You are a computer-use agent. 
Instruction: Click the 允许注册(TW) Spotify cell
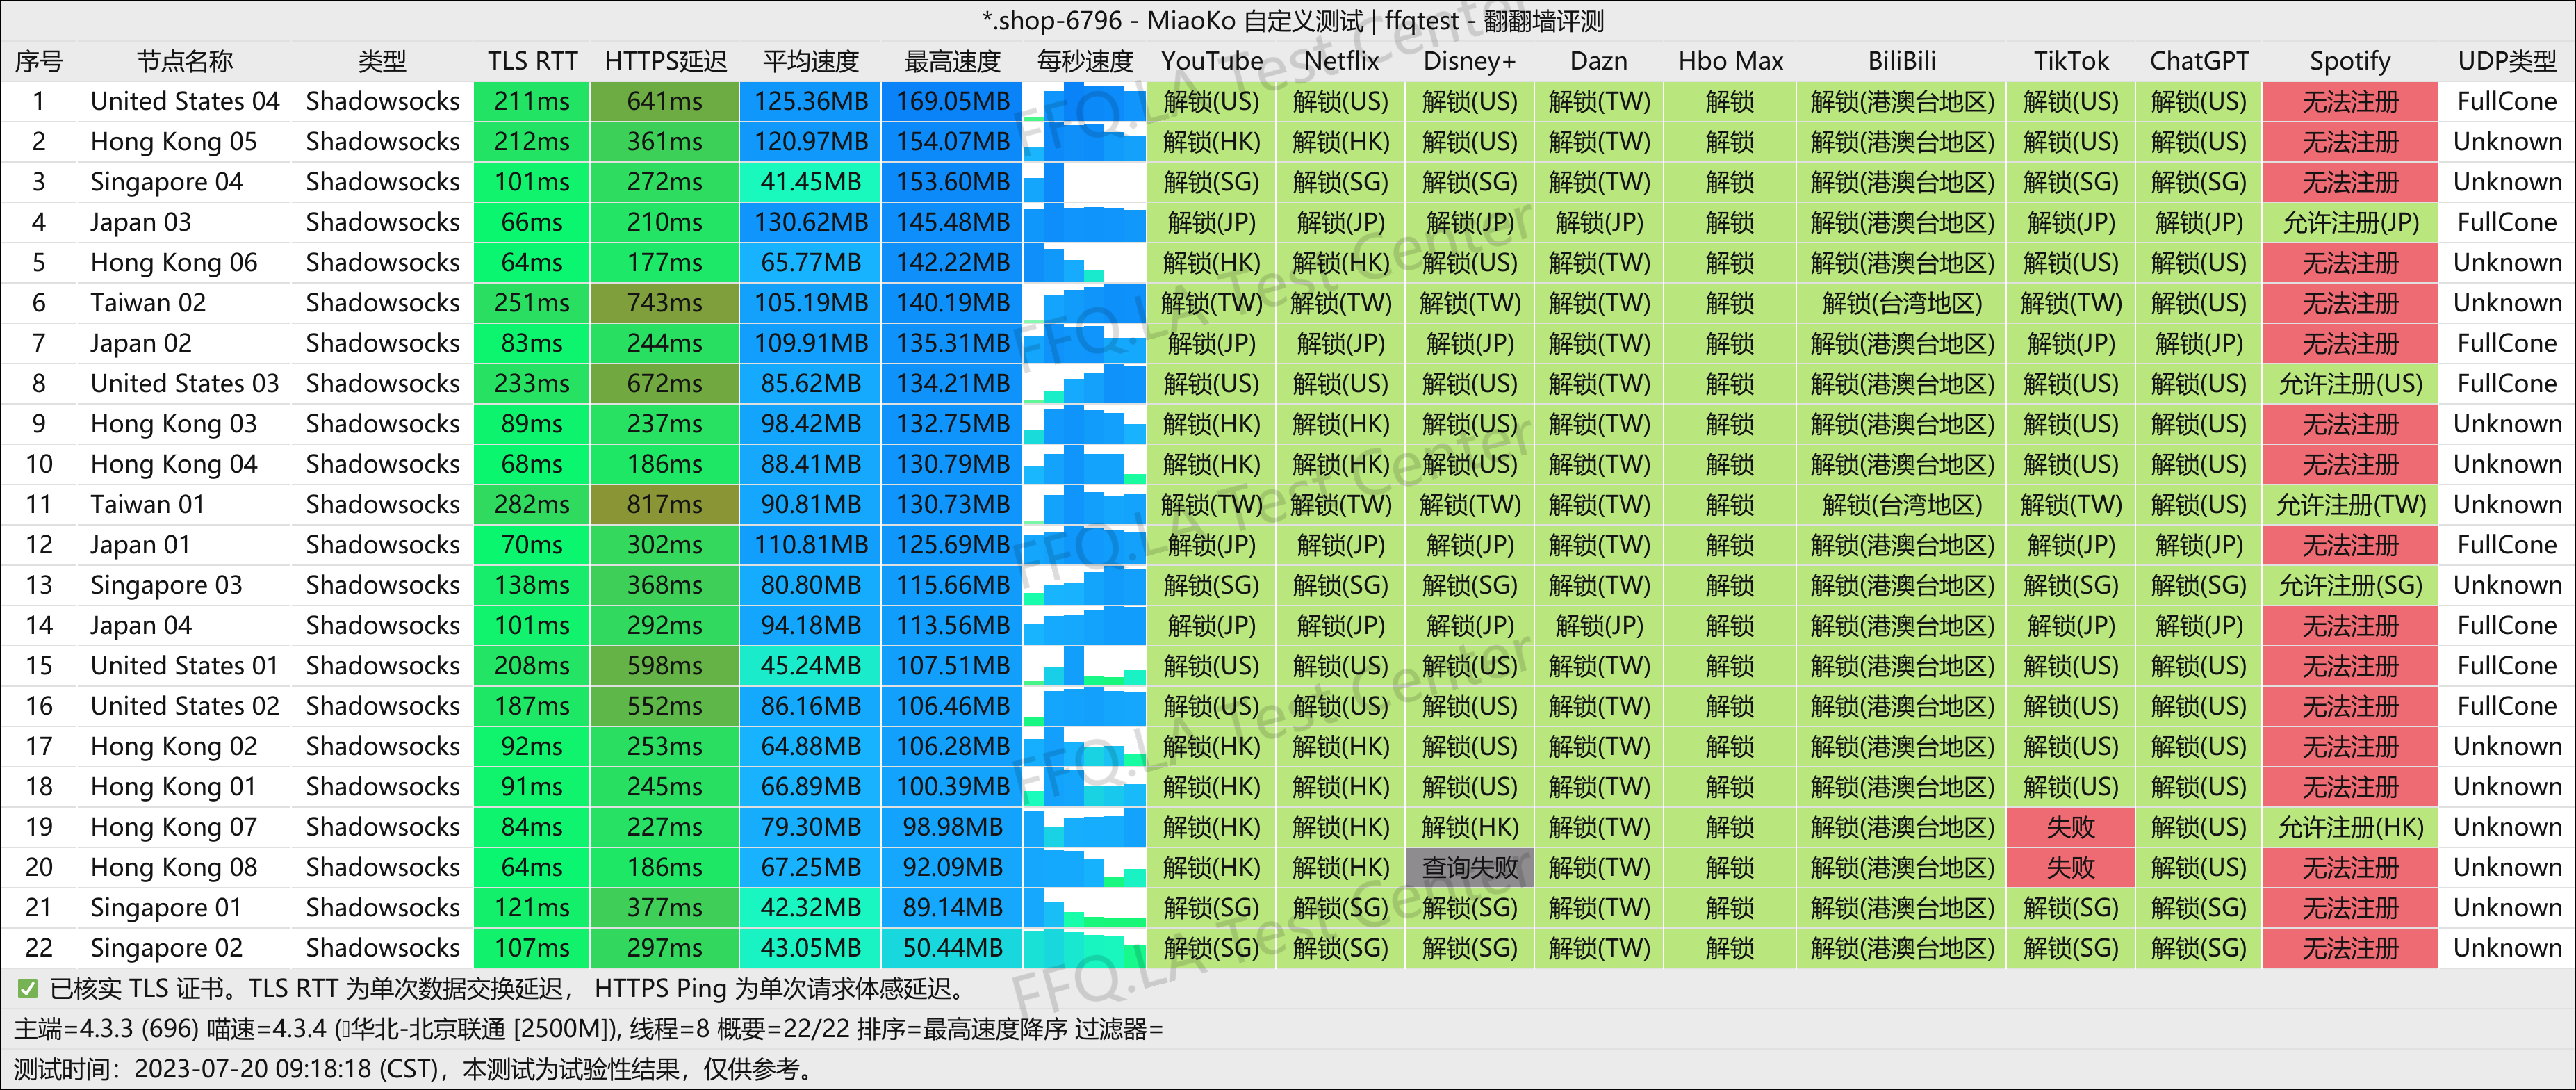click(x=2350, y=504)
